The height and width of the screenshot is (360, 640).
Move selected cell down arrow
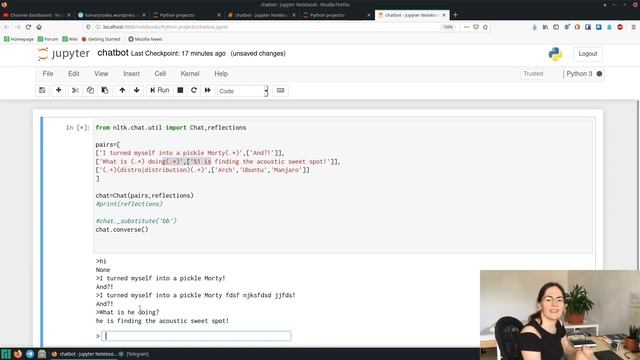coord(136,90)
